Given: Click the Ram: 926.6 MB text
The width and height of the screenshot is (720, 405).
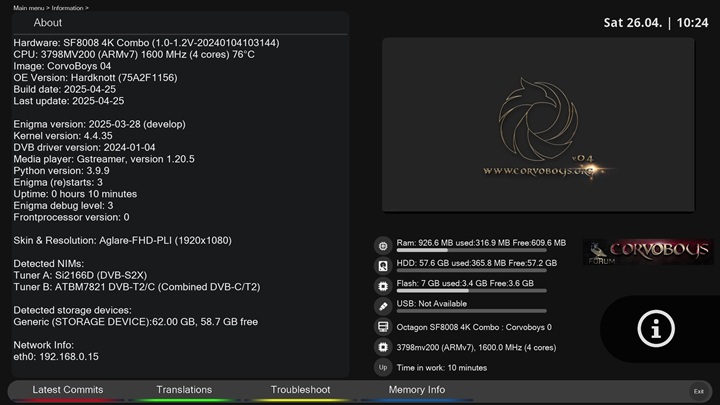Looking at the screenshot, I should click(481, 242).
